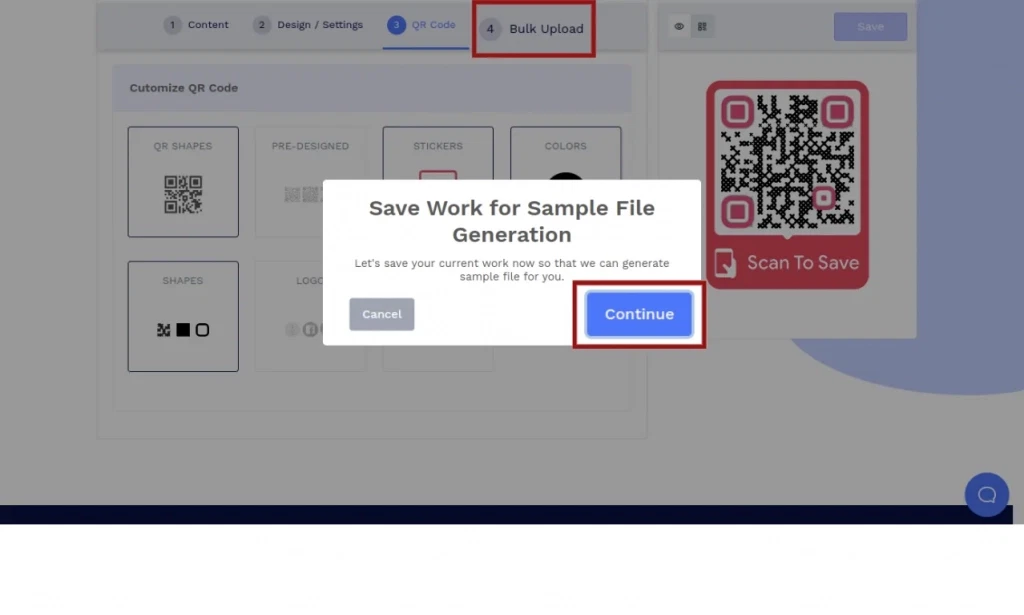Go to the Design / Settings tab
Viewport: 1024px width, 615px height.
(308, 25)
